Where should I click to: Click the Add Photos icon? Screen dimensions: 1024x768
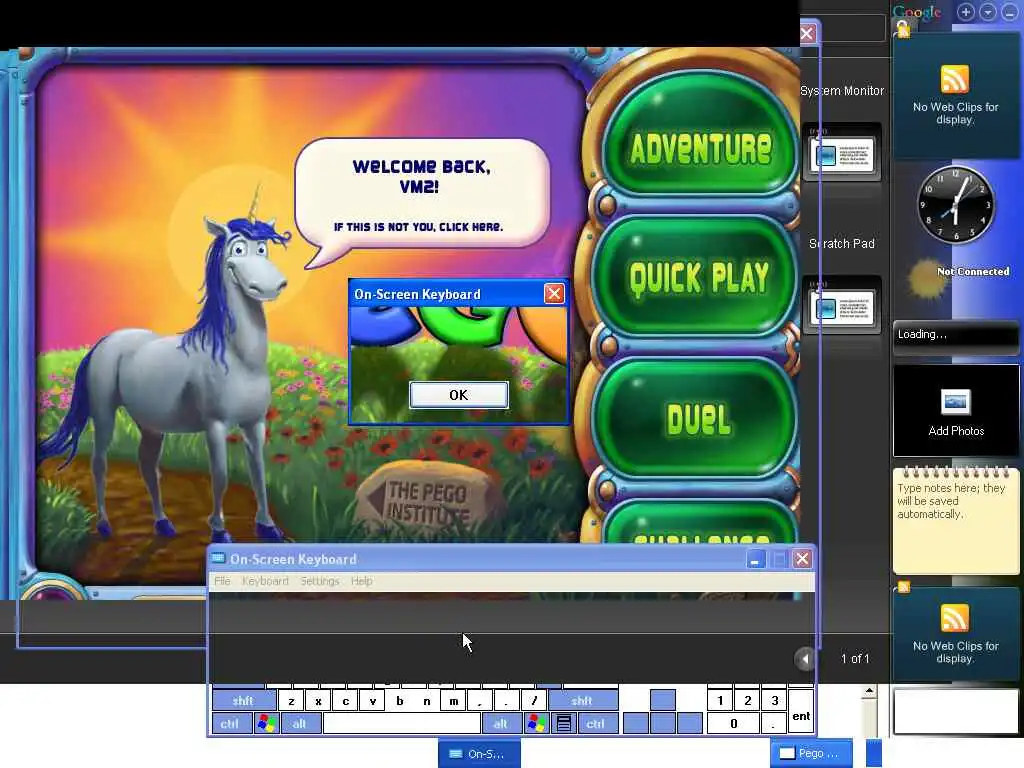pos(955,402)
